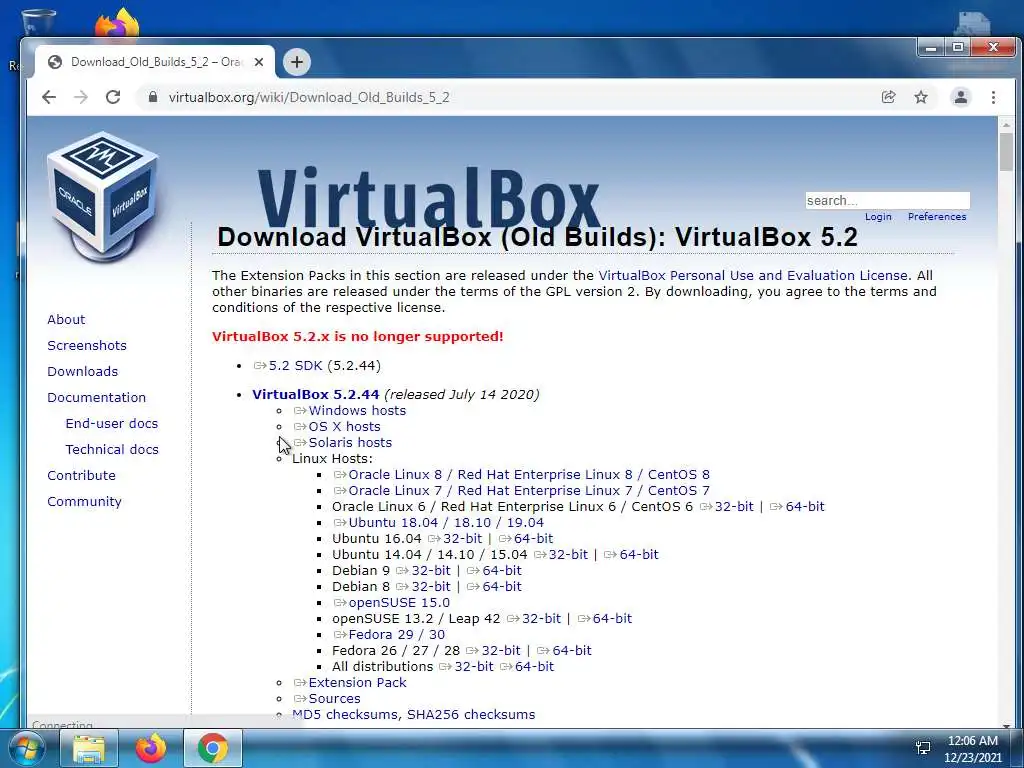Open Screenshots in the sidebar
This screenshot has width=1024, height=768.
tap(87, 345)
